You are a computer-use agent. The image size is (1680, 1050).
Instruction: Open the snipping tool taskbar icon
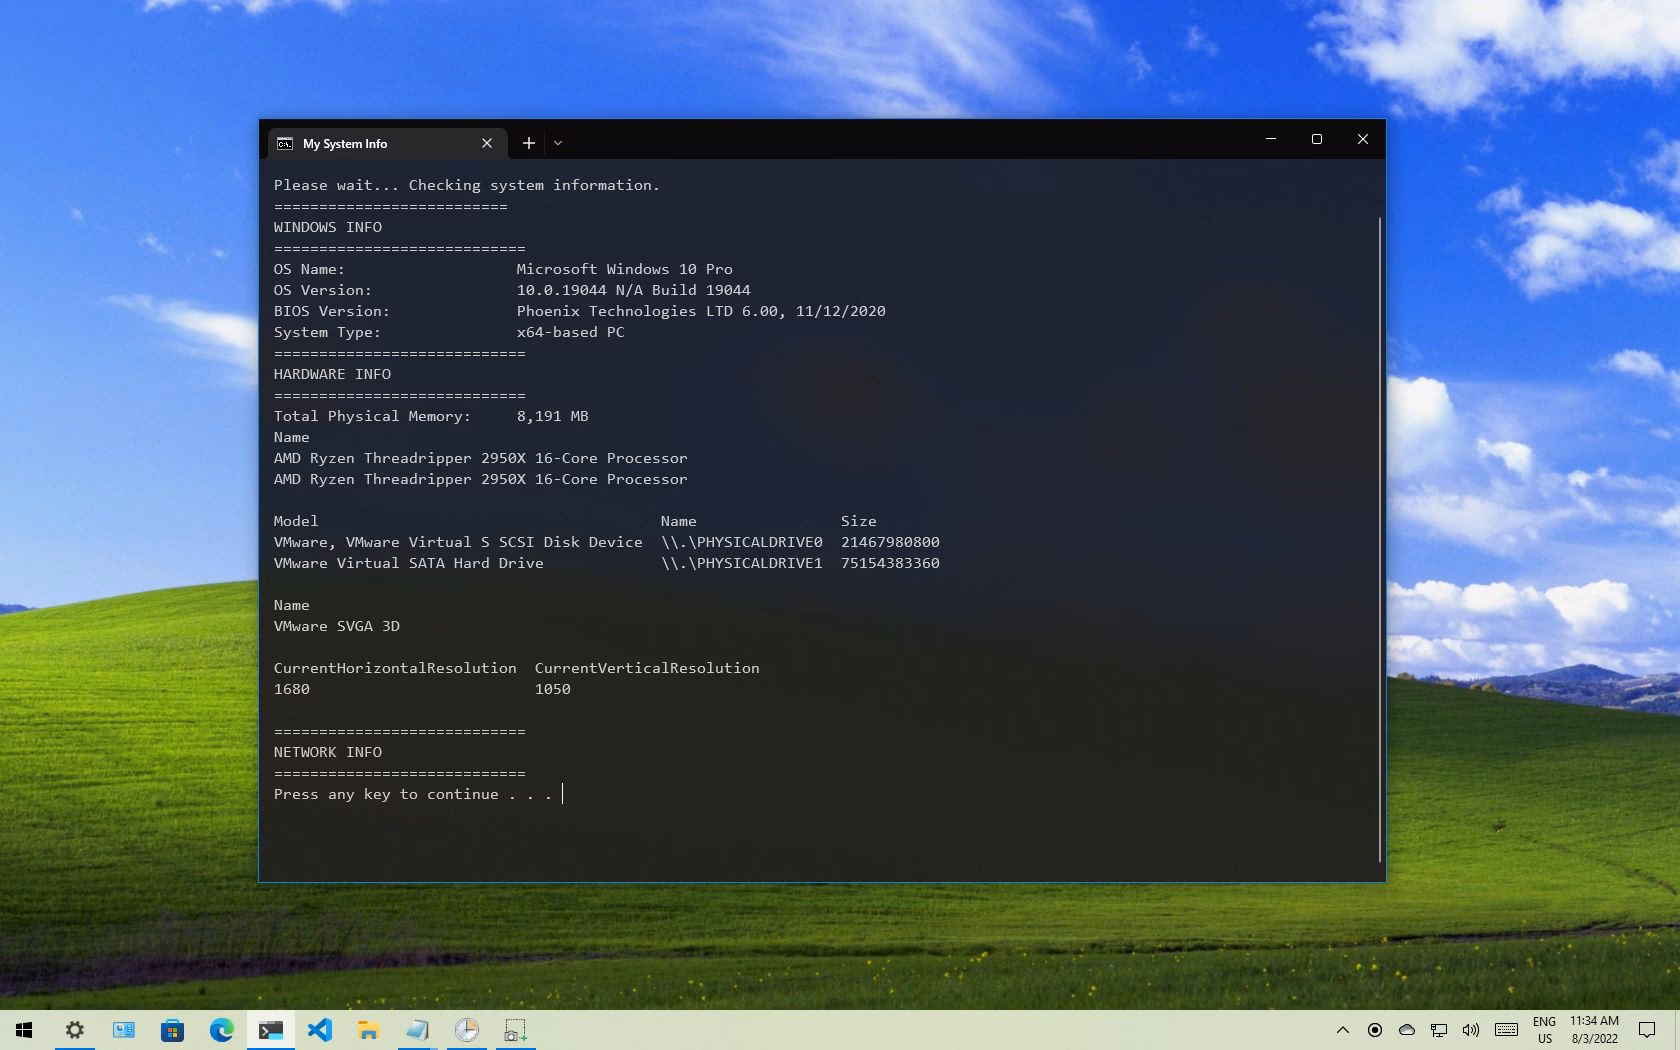515,1030
